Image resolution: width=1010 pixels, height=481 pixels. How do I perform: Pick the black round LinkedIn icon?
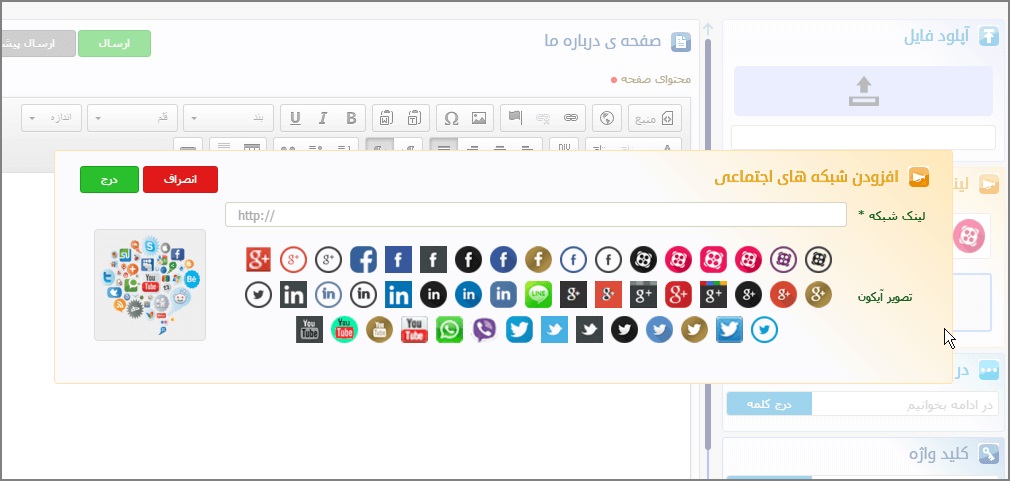433,294
